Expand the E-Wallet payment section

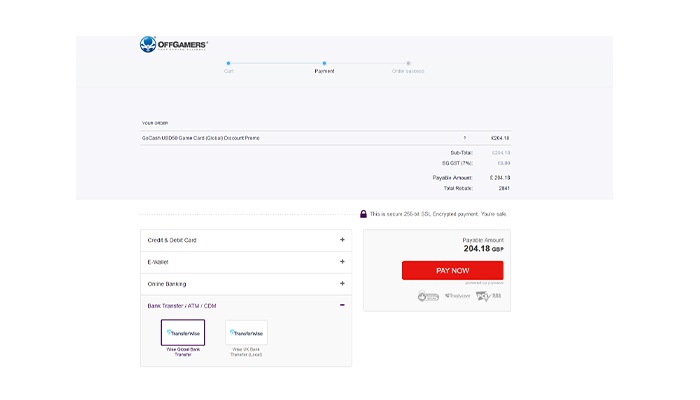(x=246, y=262)
